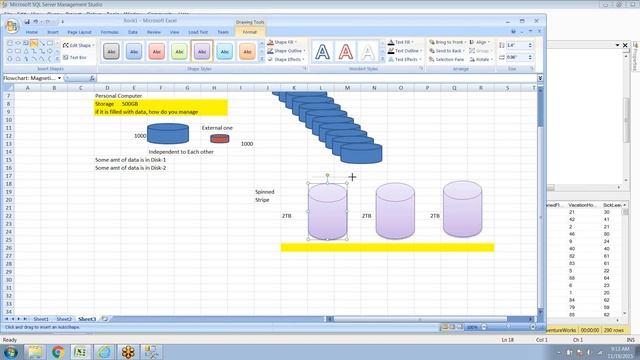This screenshot has height=360, width=640.
Task: Open the Shape Effects dropdown
Action: pos(286,60)
